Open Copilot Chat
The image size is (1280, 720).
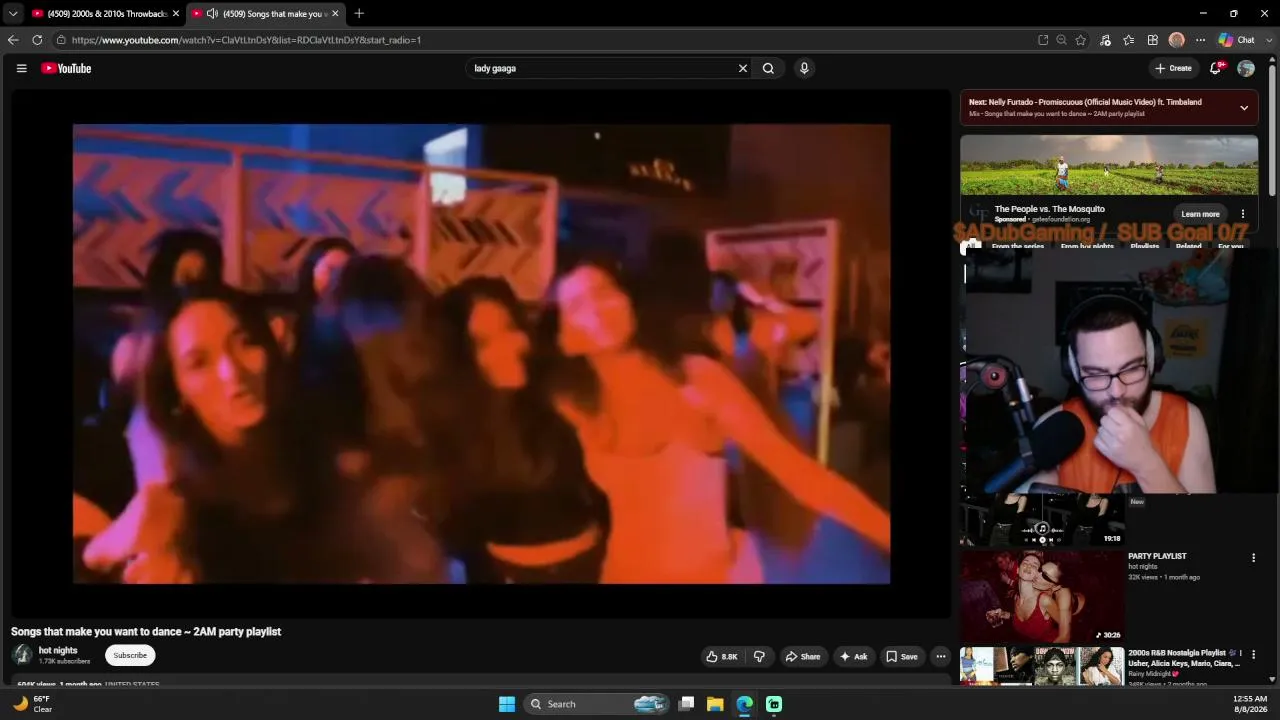pos(1236,40)
